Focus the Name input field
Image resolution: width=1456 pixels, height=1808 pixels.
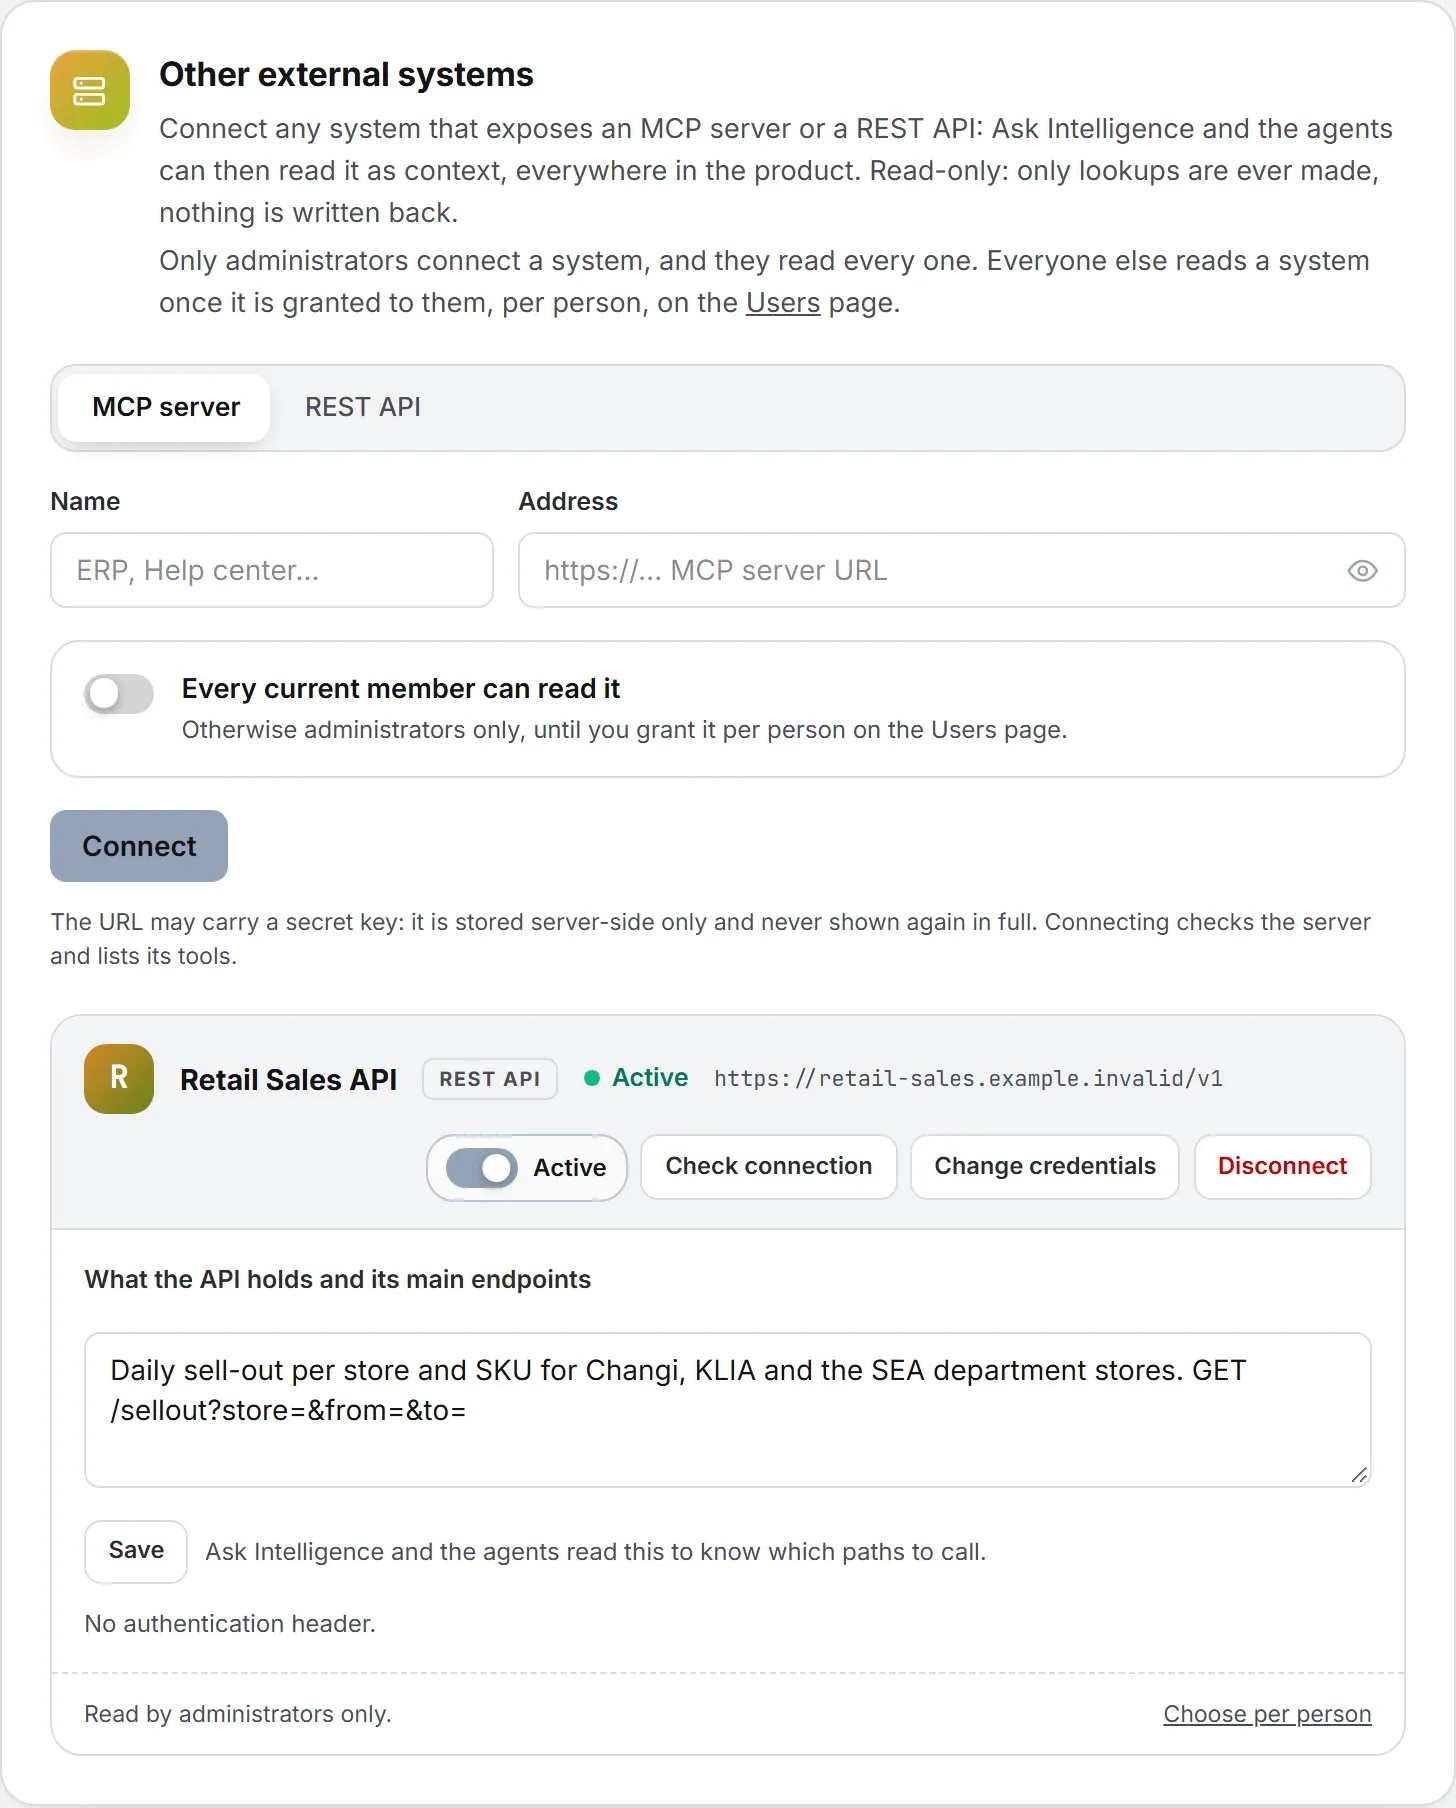pos(272,570)
